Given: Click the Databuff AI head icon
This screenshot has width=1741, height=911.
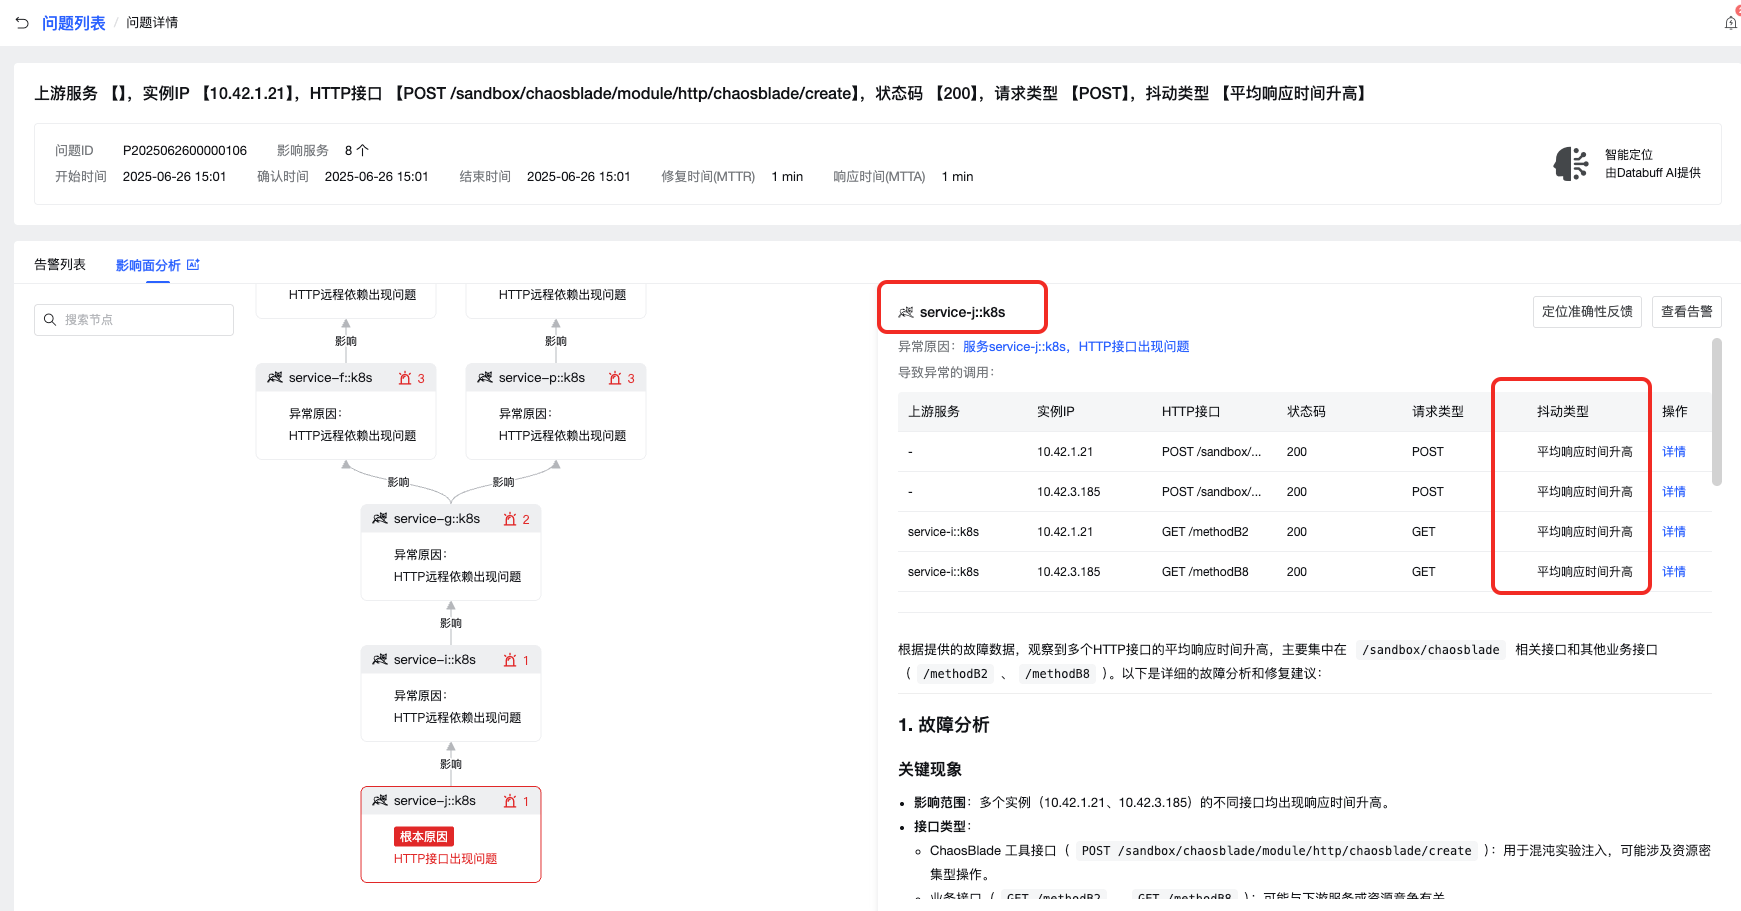Looking at the screenshot, I should pos(1571,164).
